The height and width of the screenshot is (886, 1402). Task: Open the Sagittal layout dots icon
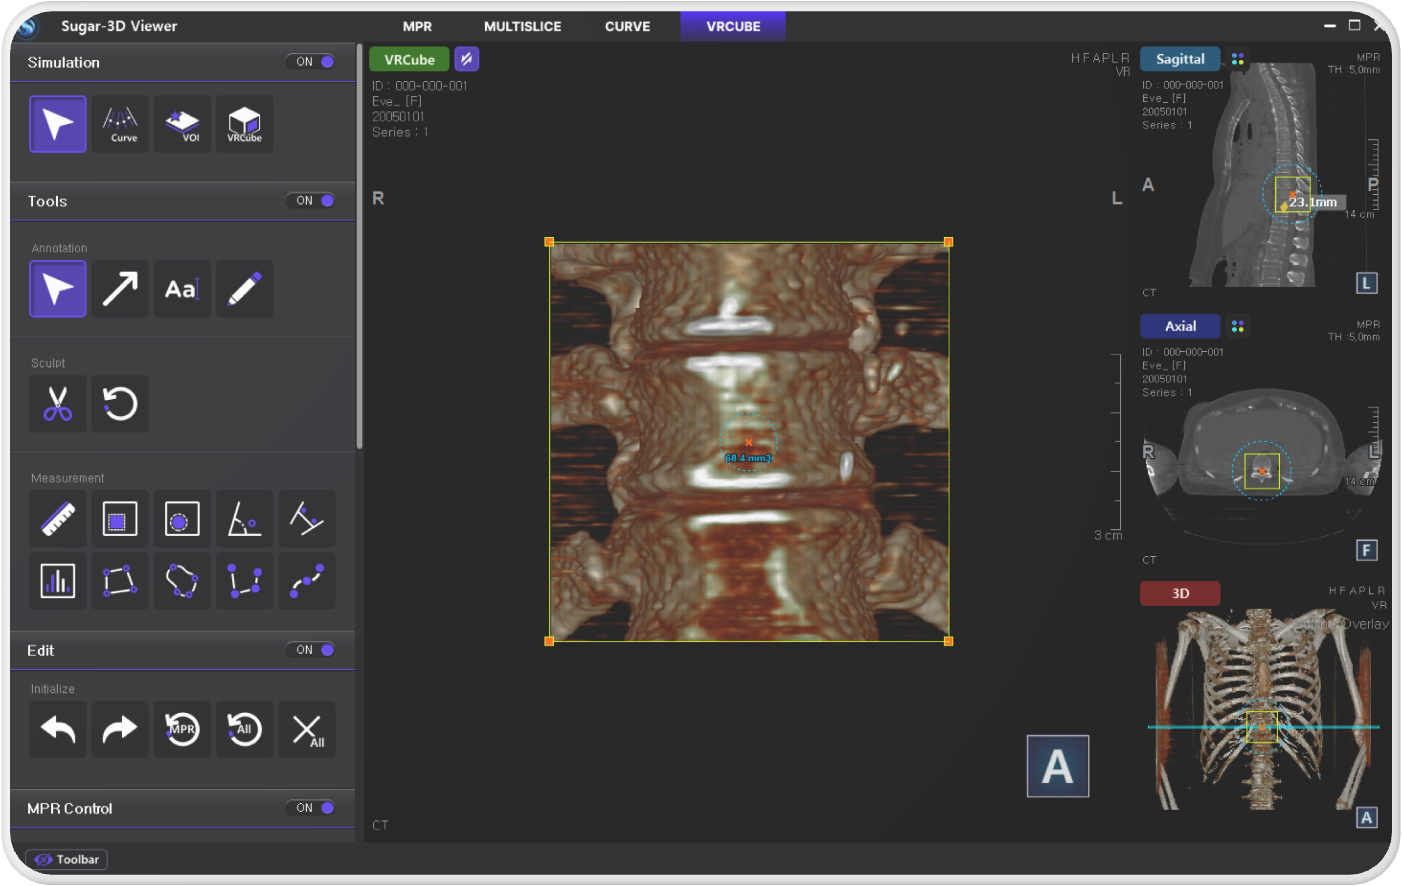click(x=1238, y=59)
